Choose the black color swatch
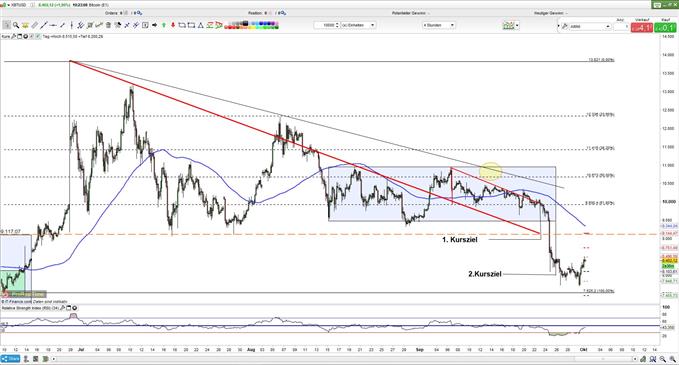679x365 pixels. [x=245, y=23]
